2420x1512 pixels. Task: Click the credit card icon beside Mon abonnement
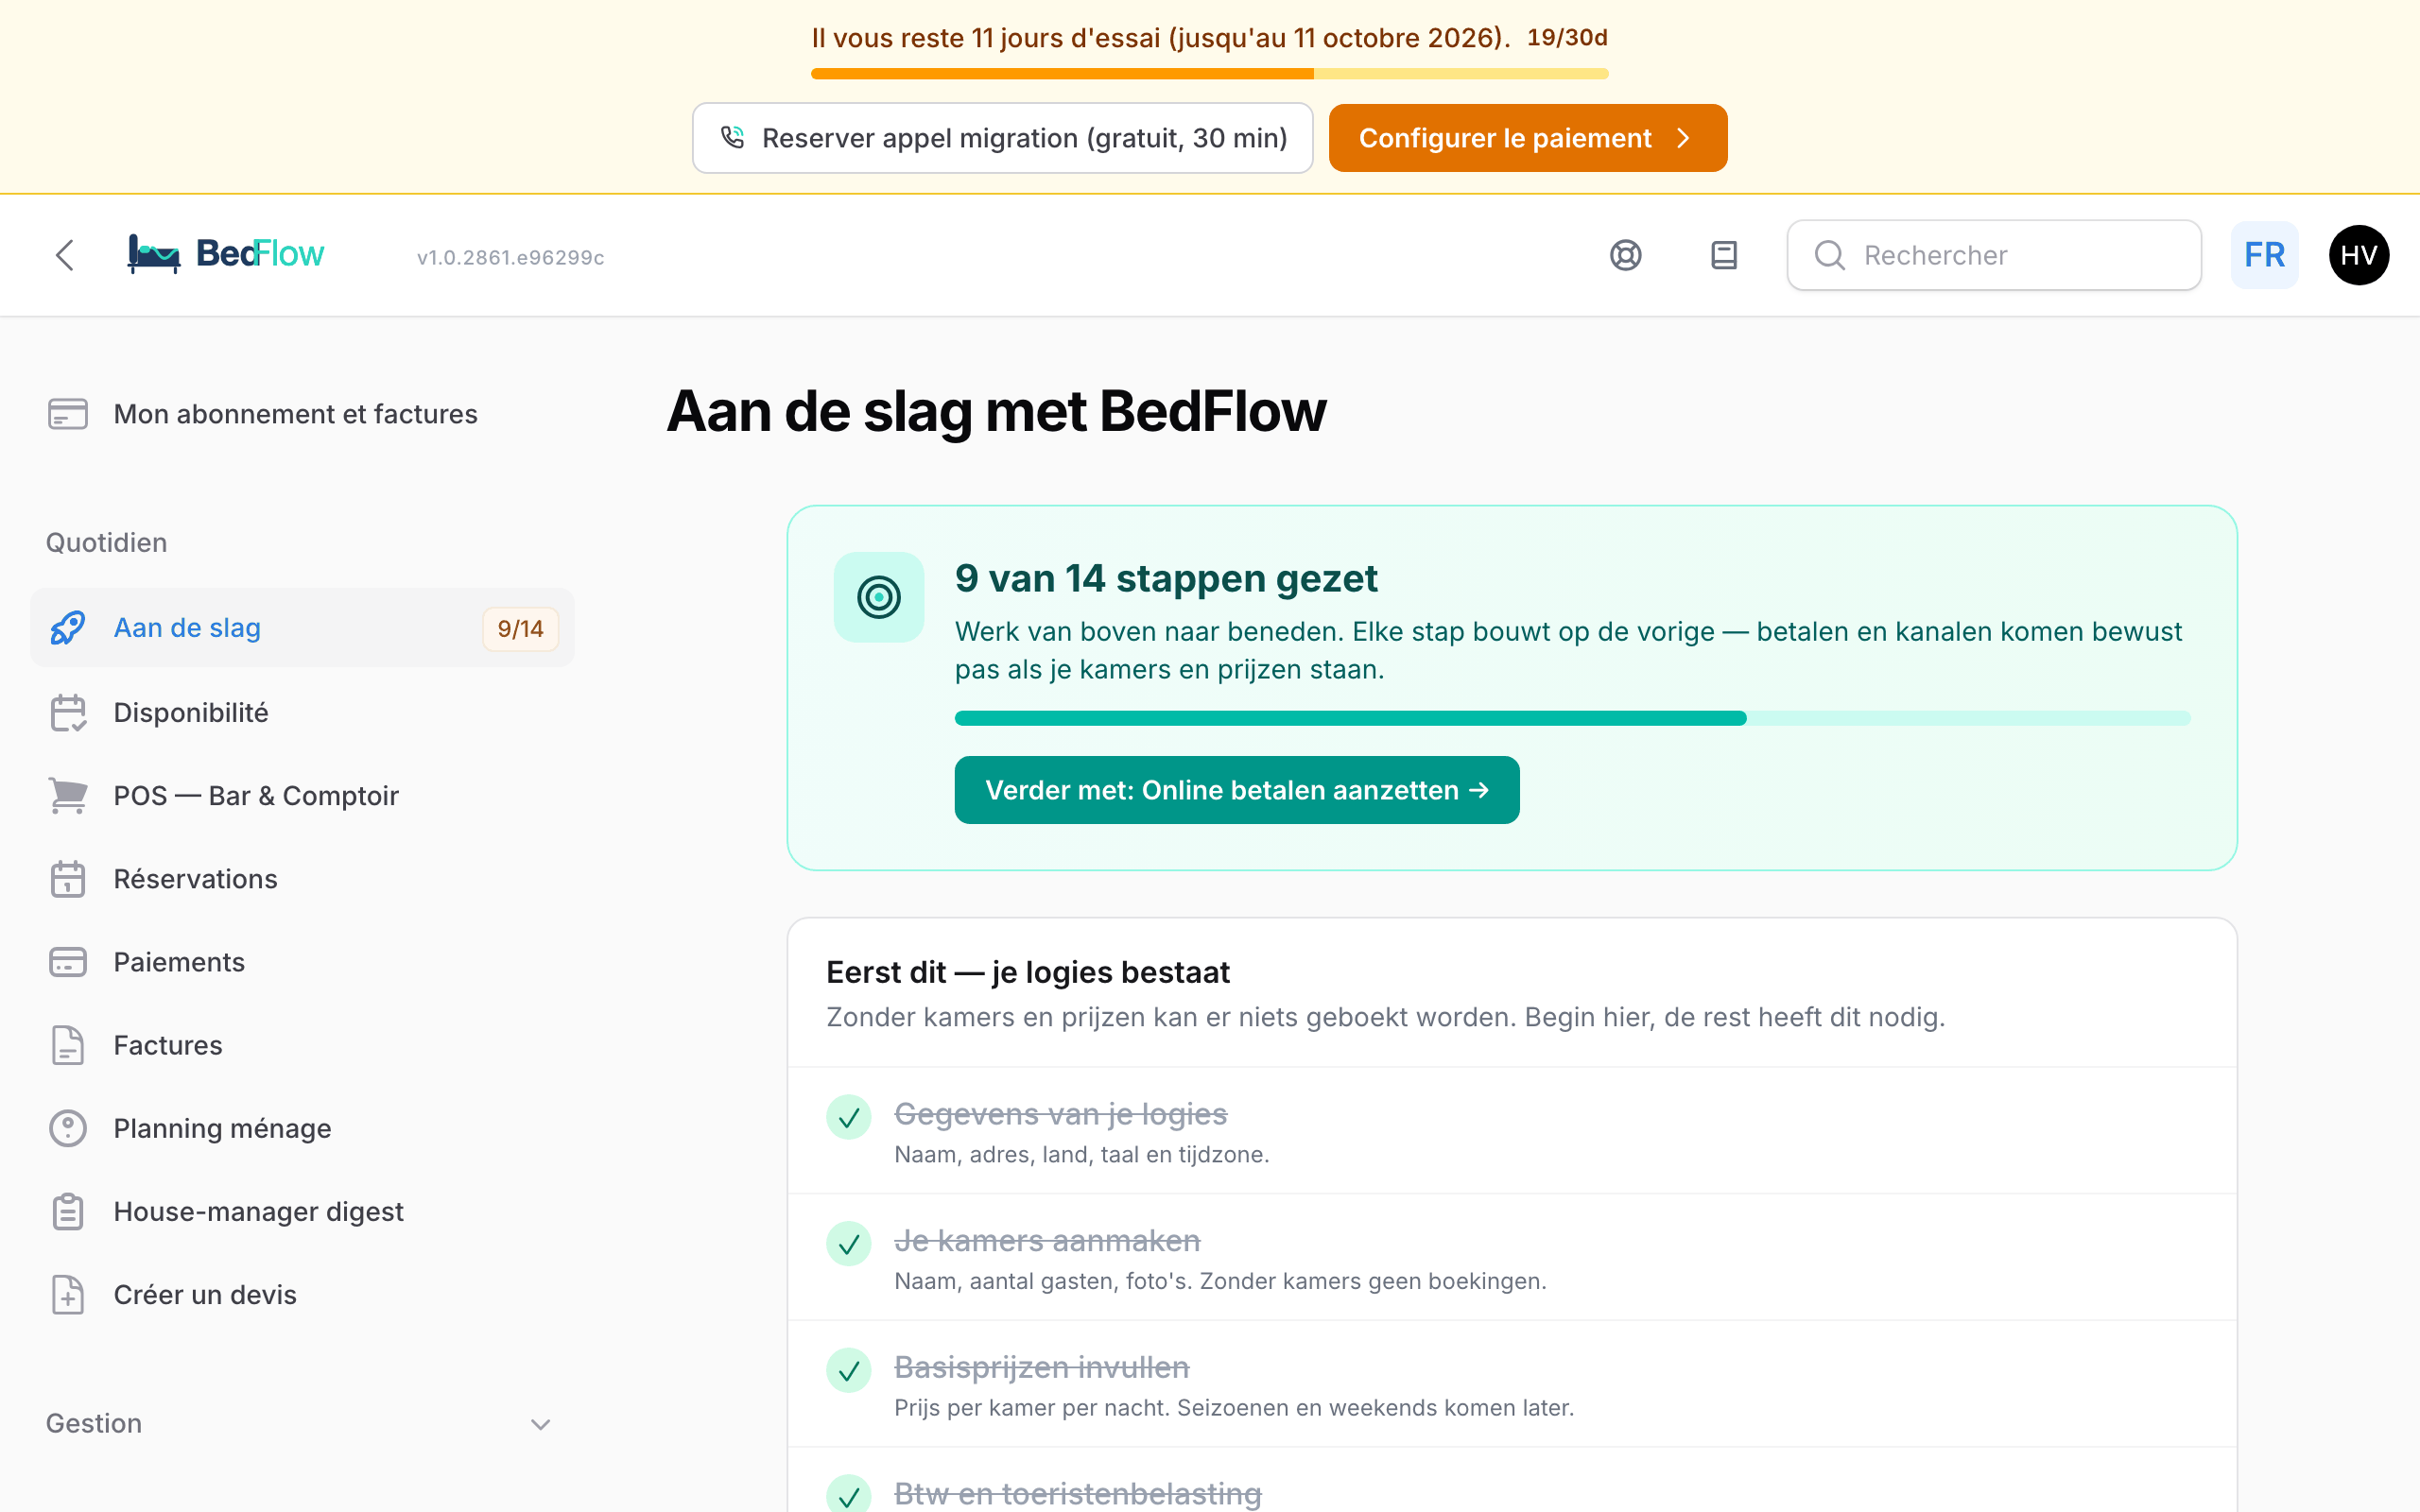click(68, 414)
